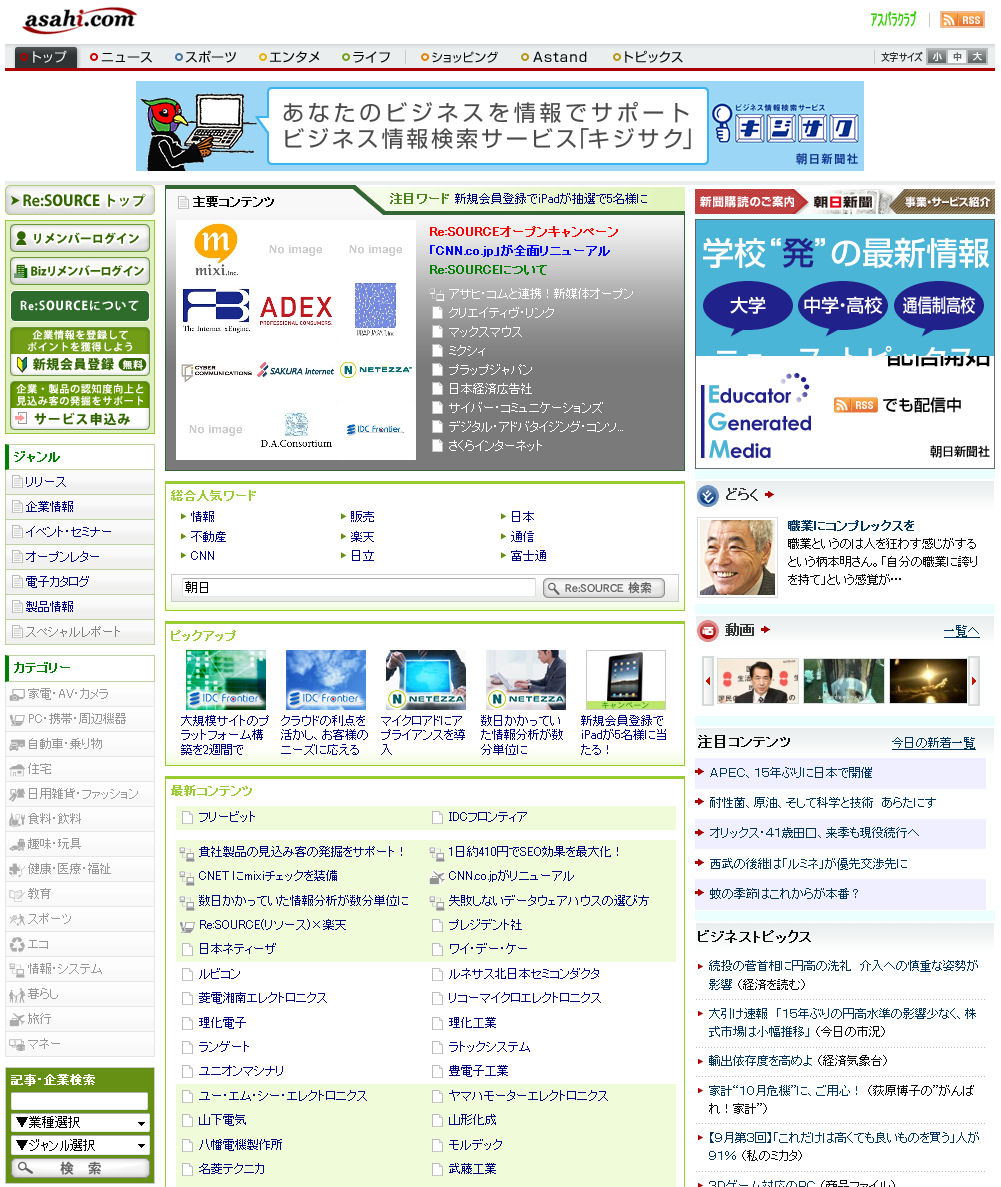
Task: Set font size to large (大)
Action: pos(978,57)
